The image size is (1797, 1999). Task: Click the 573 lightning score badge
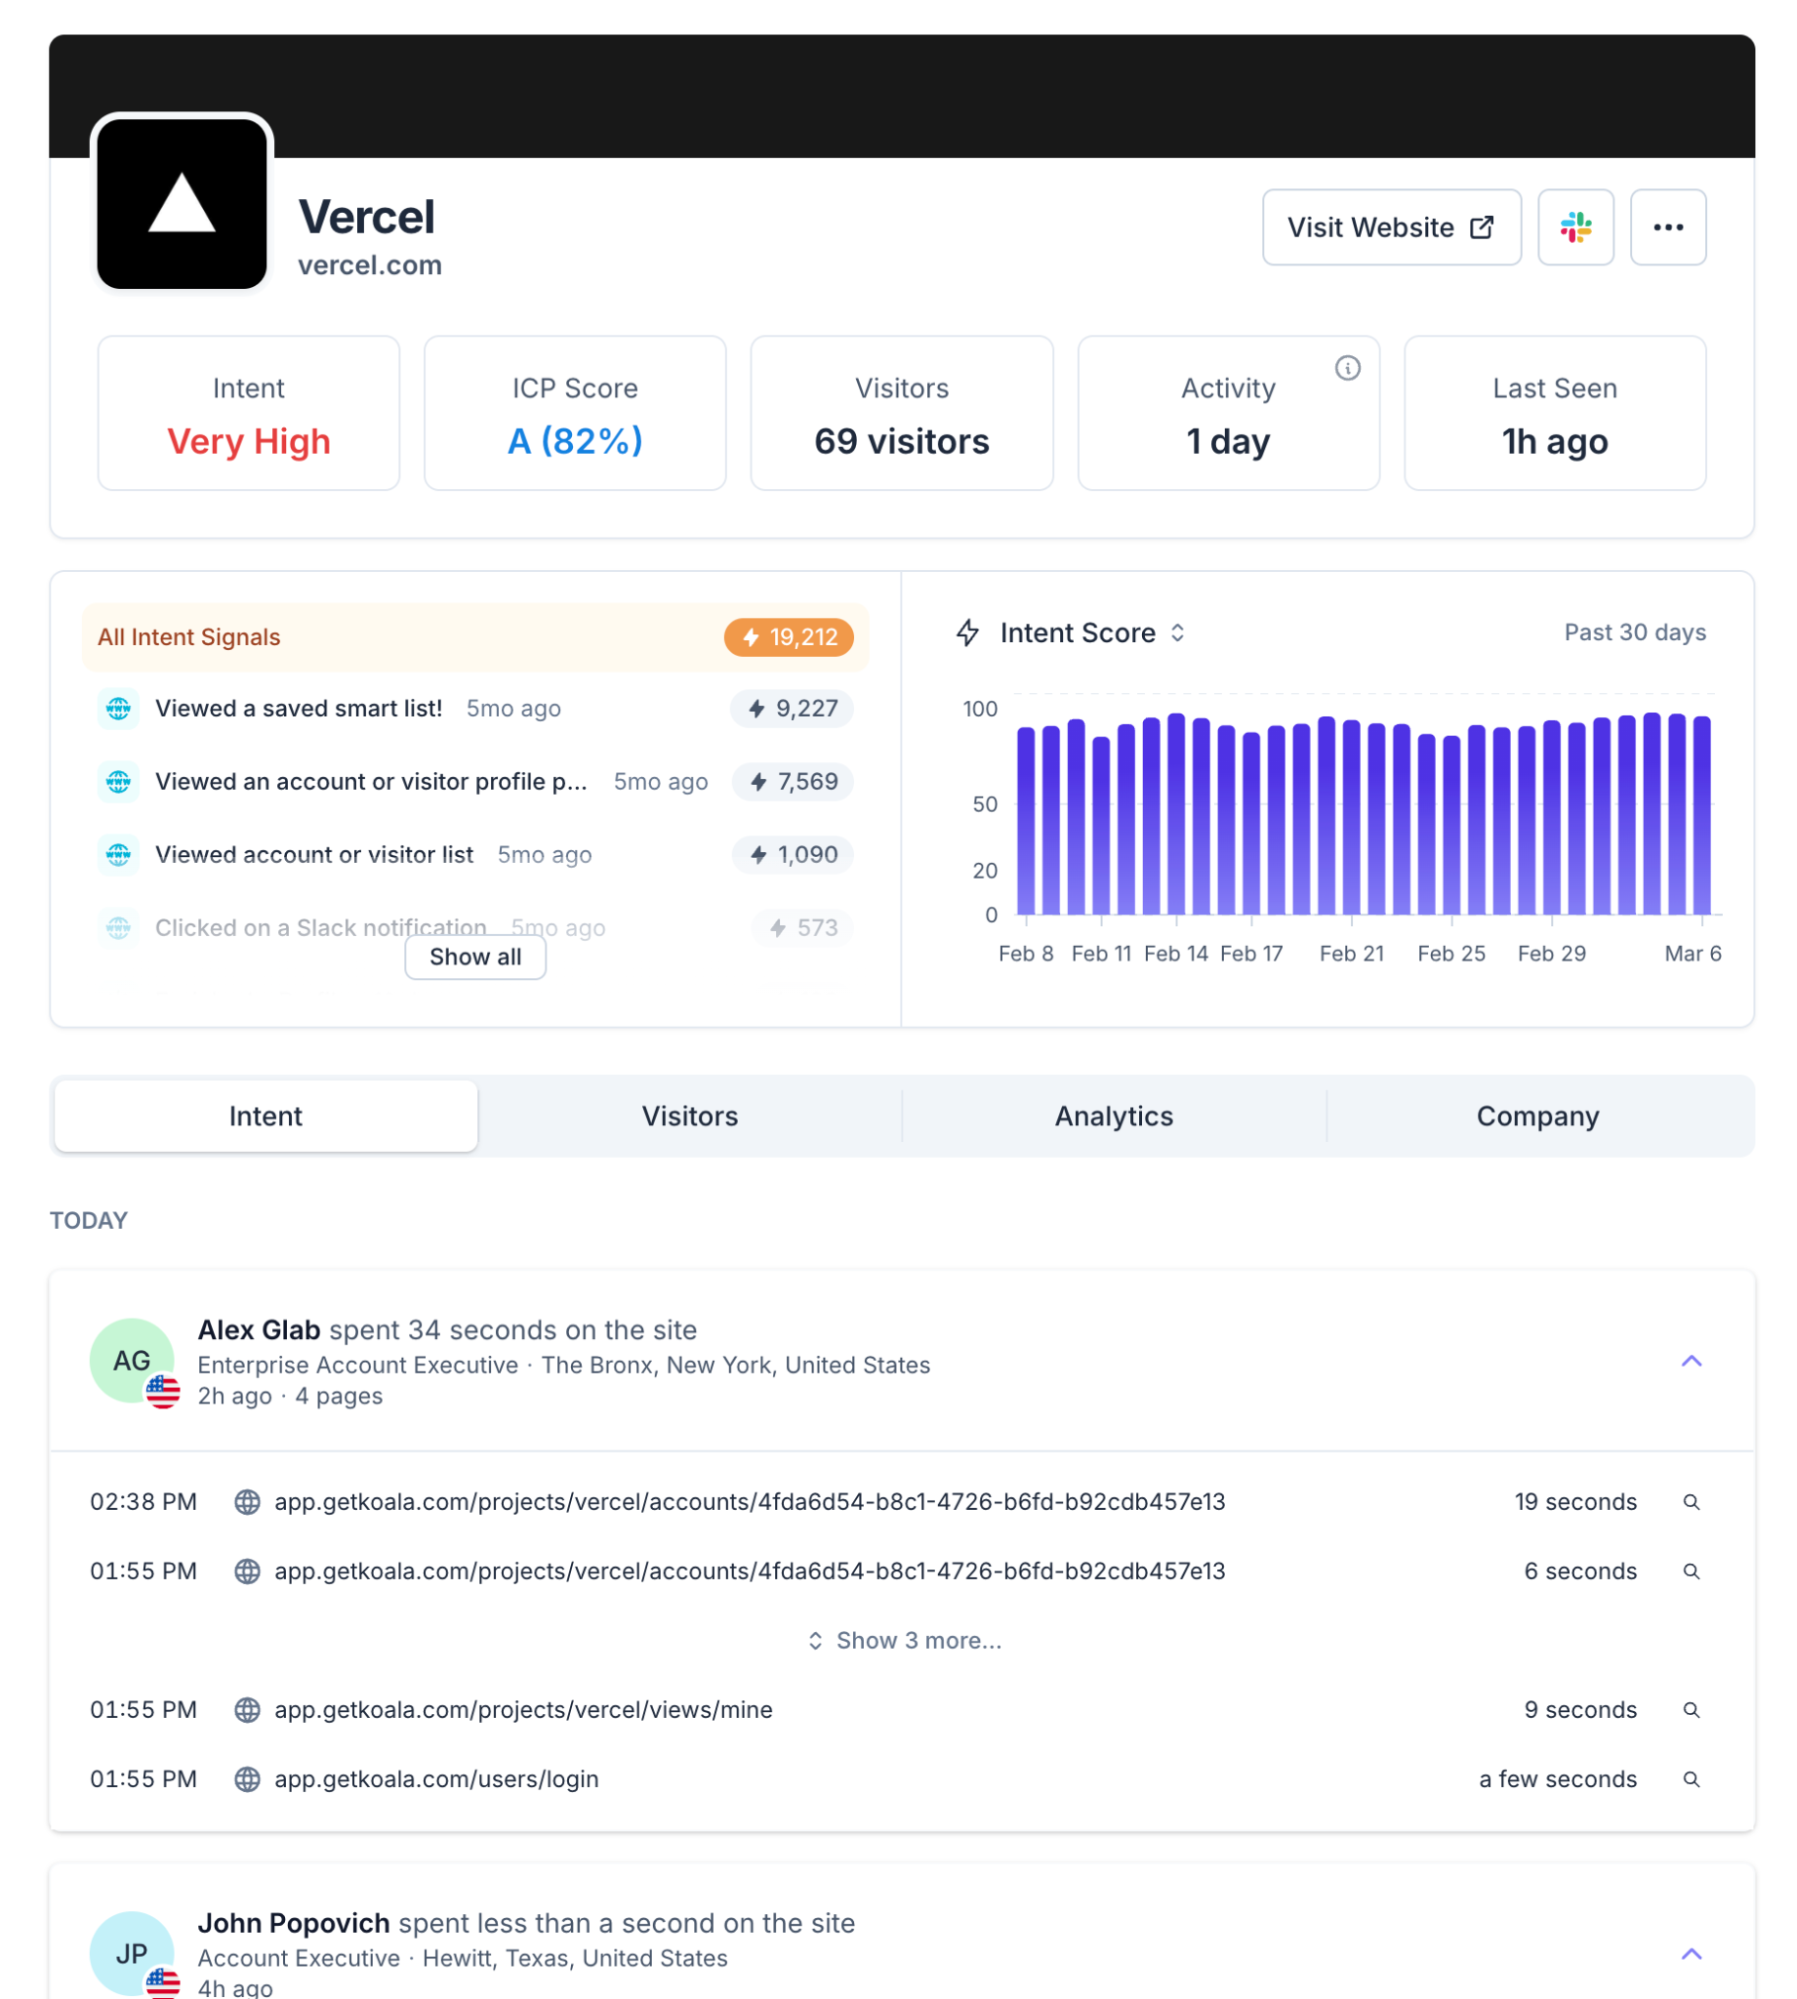(802, 927)
